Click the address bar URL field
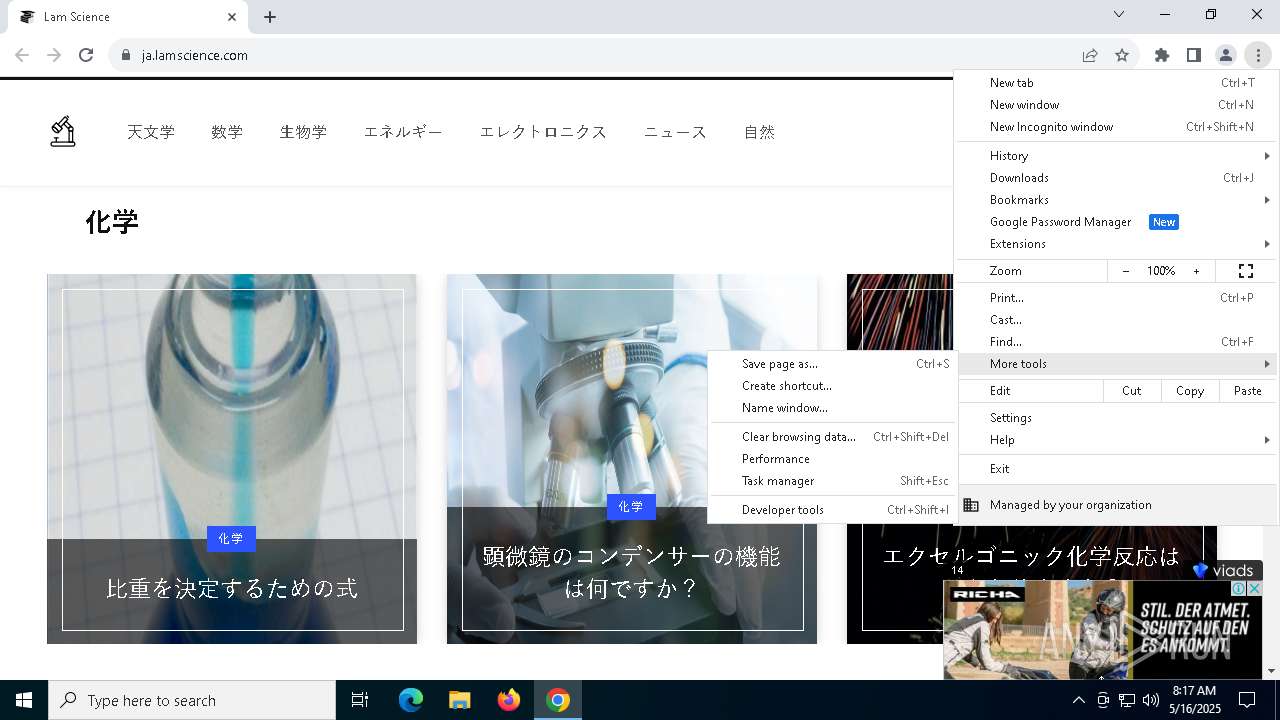Image resolution: width=1280 pixels, height=720 pixels. [600, 55]
